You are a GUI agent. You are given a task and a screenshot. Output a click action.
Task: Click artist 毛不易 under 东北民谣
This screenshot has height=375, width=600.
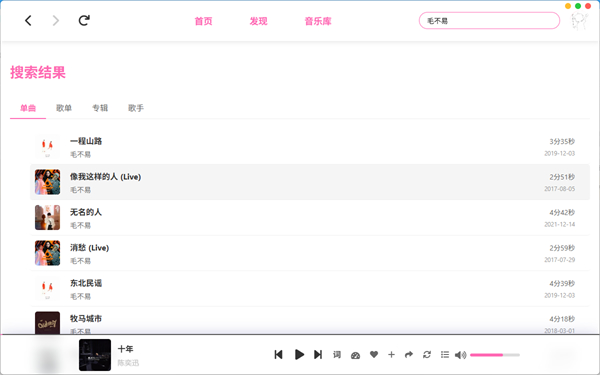(x=80, y=297)
